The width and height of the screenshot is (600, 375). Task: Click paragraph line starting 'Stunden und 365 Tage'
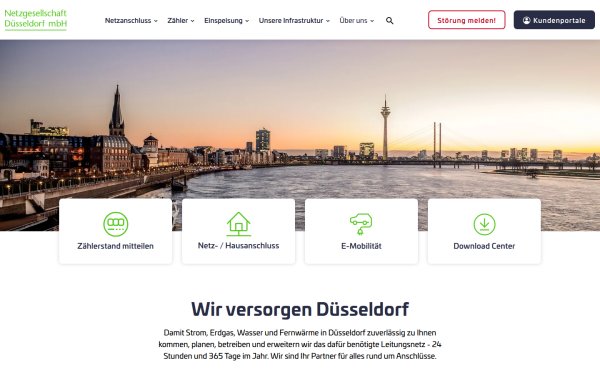tap(300, 356)
